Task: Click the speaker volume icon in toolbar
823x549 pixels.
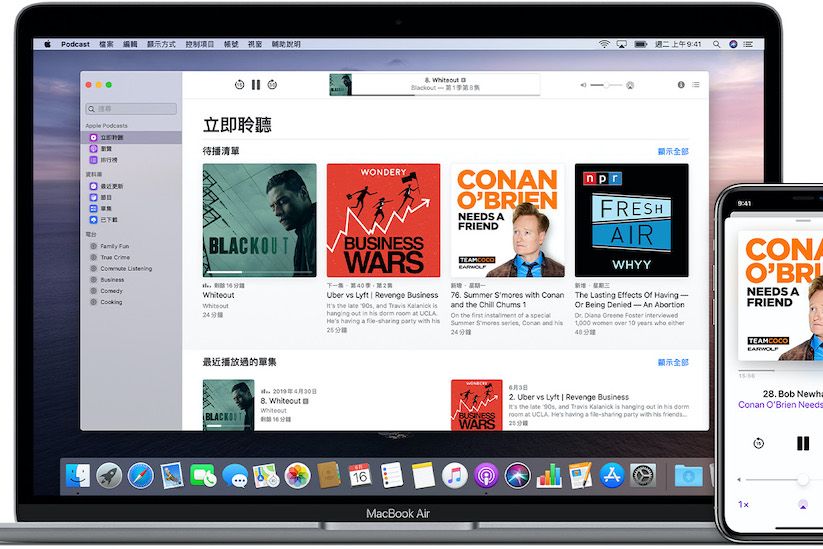Action: click(583, 85)
